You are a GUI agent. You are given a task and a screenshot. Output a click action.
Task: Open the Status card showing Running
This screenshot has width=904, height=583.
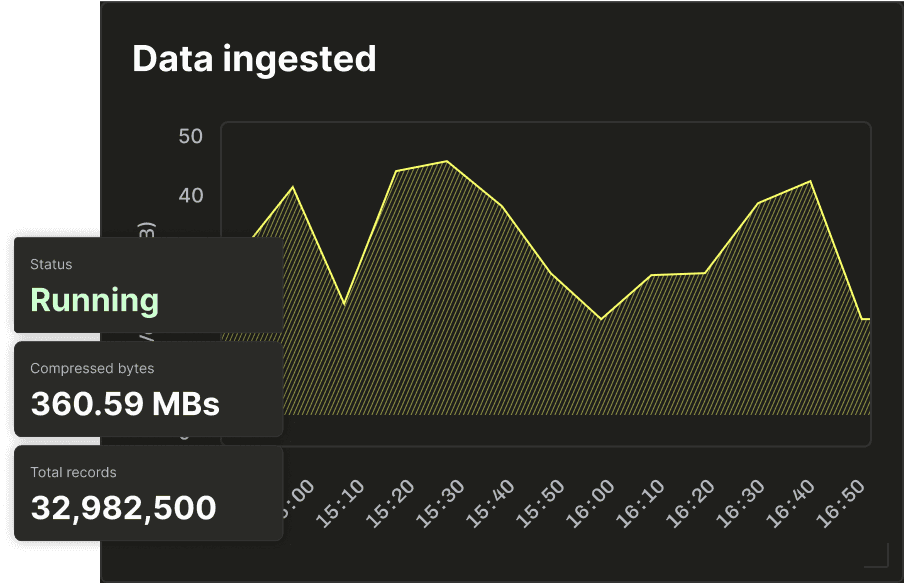(149, 285)
